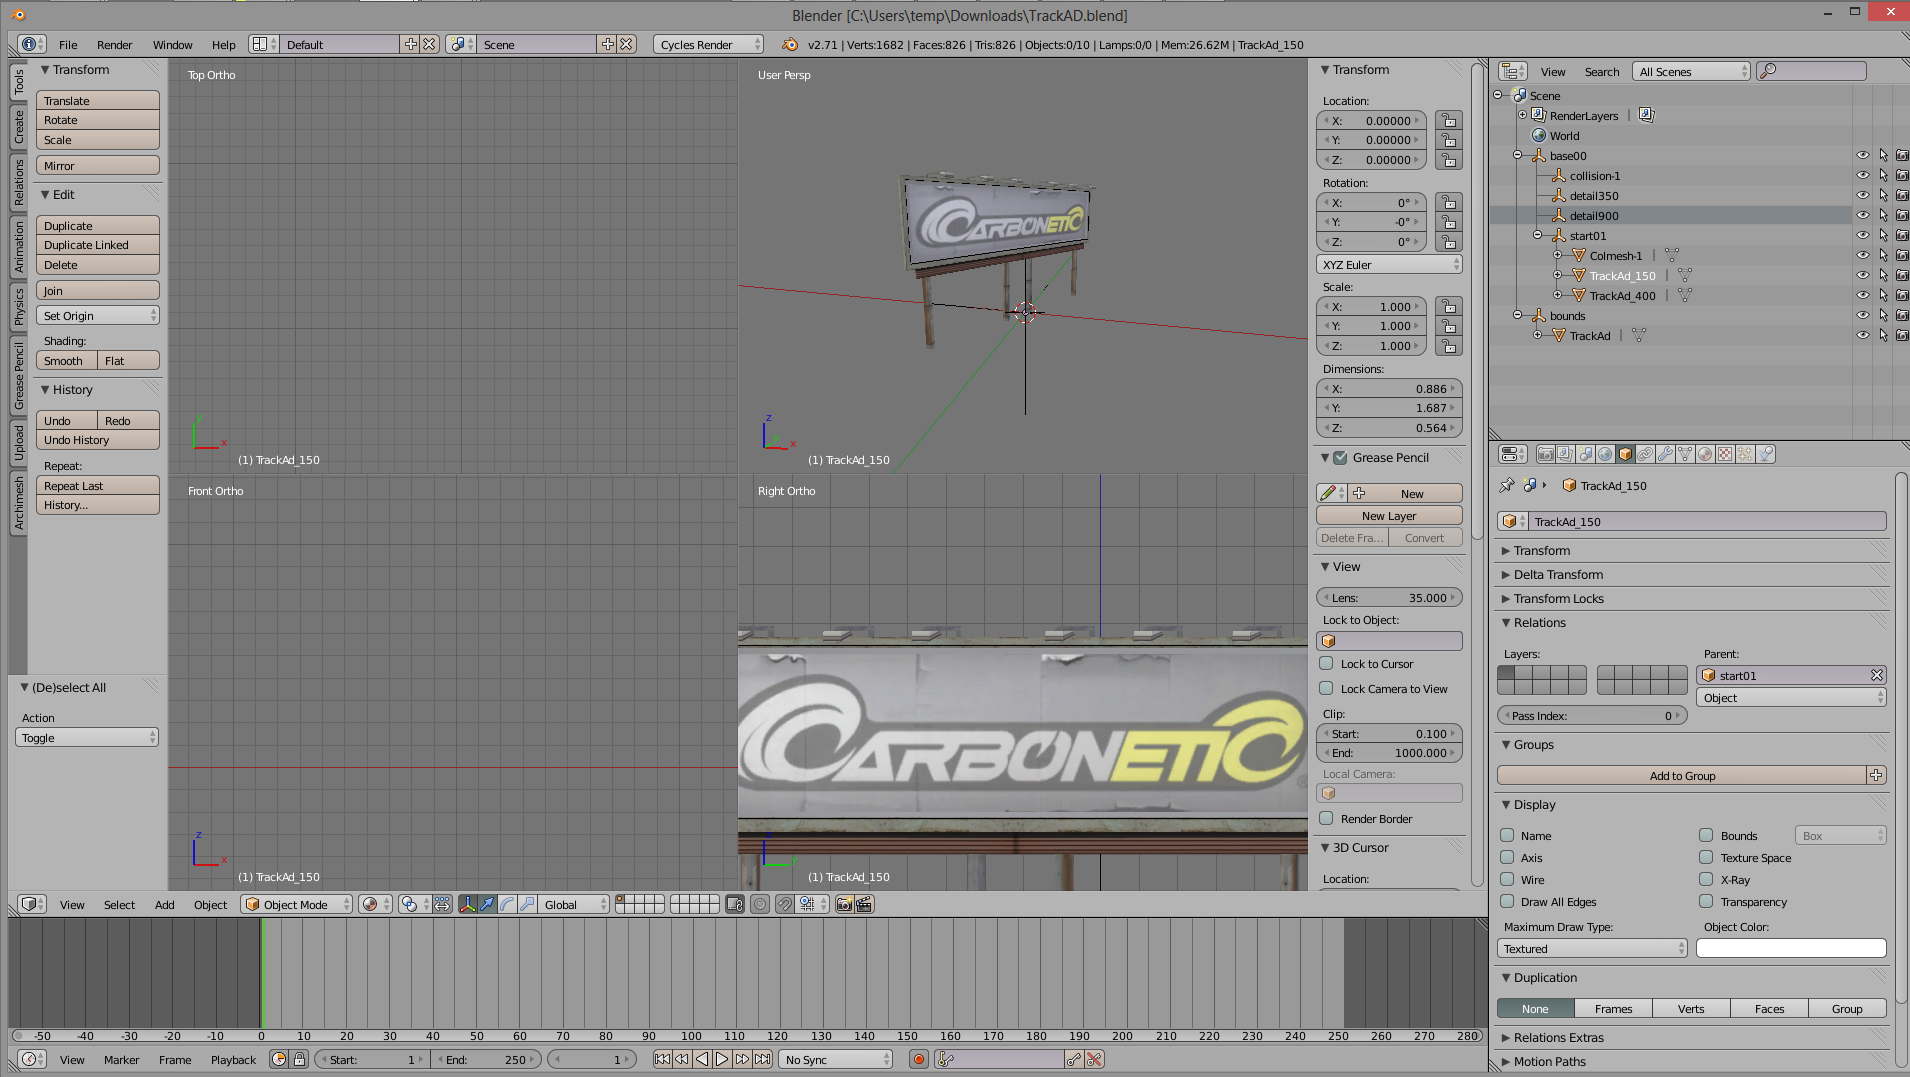Toggle the 3D manipulator widget icon
This screenshot has width=1910, height=1077.
[x=467, y=904]
